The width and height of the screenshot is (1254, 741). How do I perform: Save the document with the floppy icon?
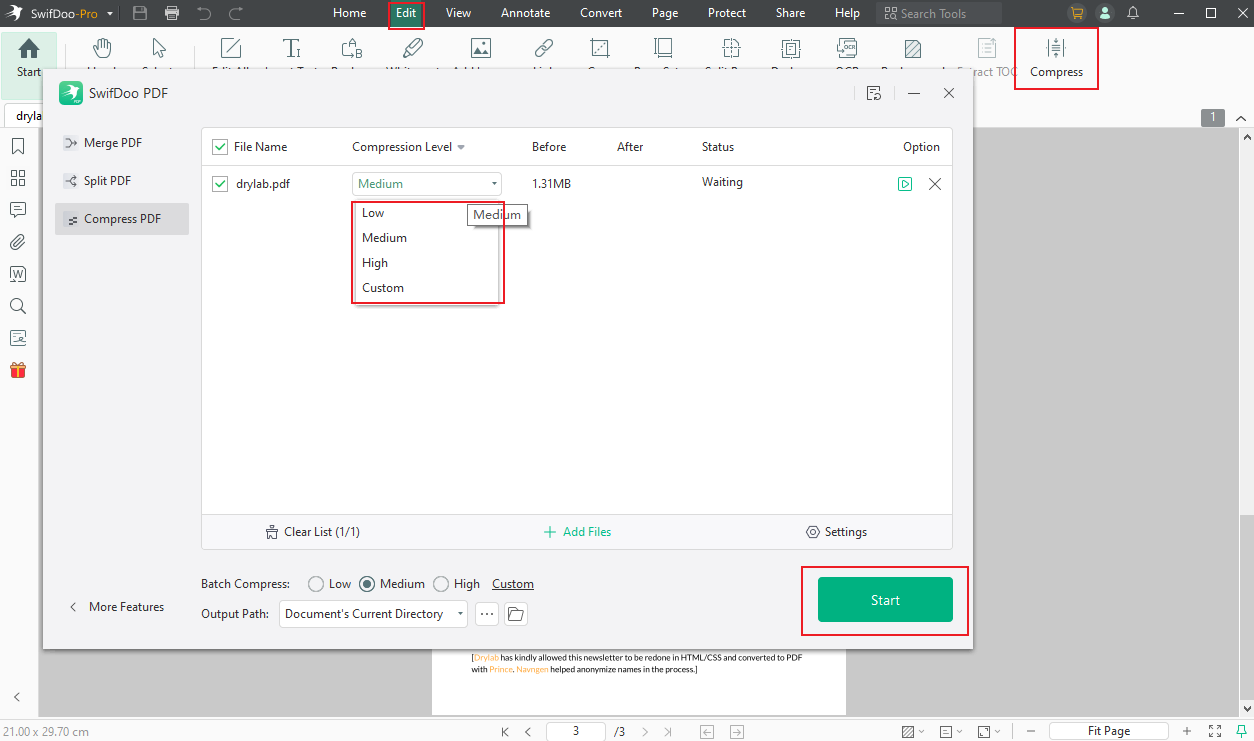(140, 13)
